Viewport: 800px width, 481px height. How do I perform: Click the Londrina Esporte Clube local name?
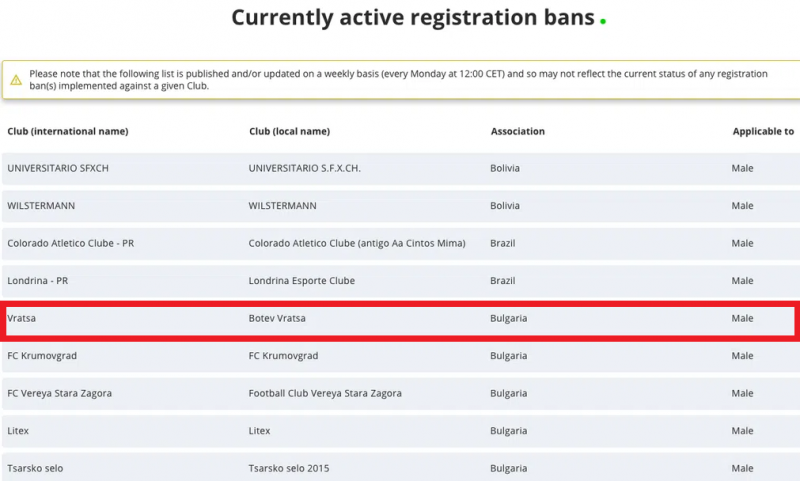tap(301, 281)
